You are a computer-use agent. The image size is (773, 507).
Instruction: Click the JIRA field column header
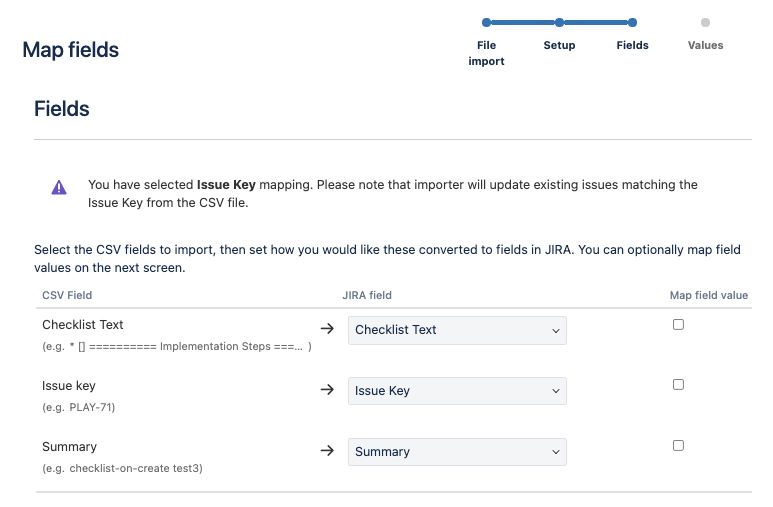(367, 295)
